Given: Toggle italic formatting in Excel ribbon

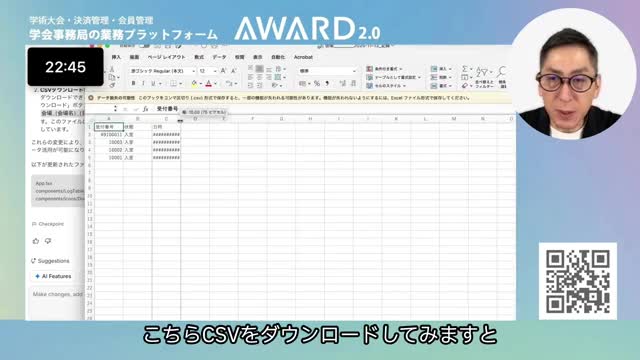Looking at the screenshot, I should pos(143,84).
